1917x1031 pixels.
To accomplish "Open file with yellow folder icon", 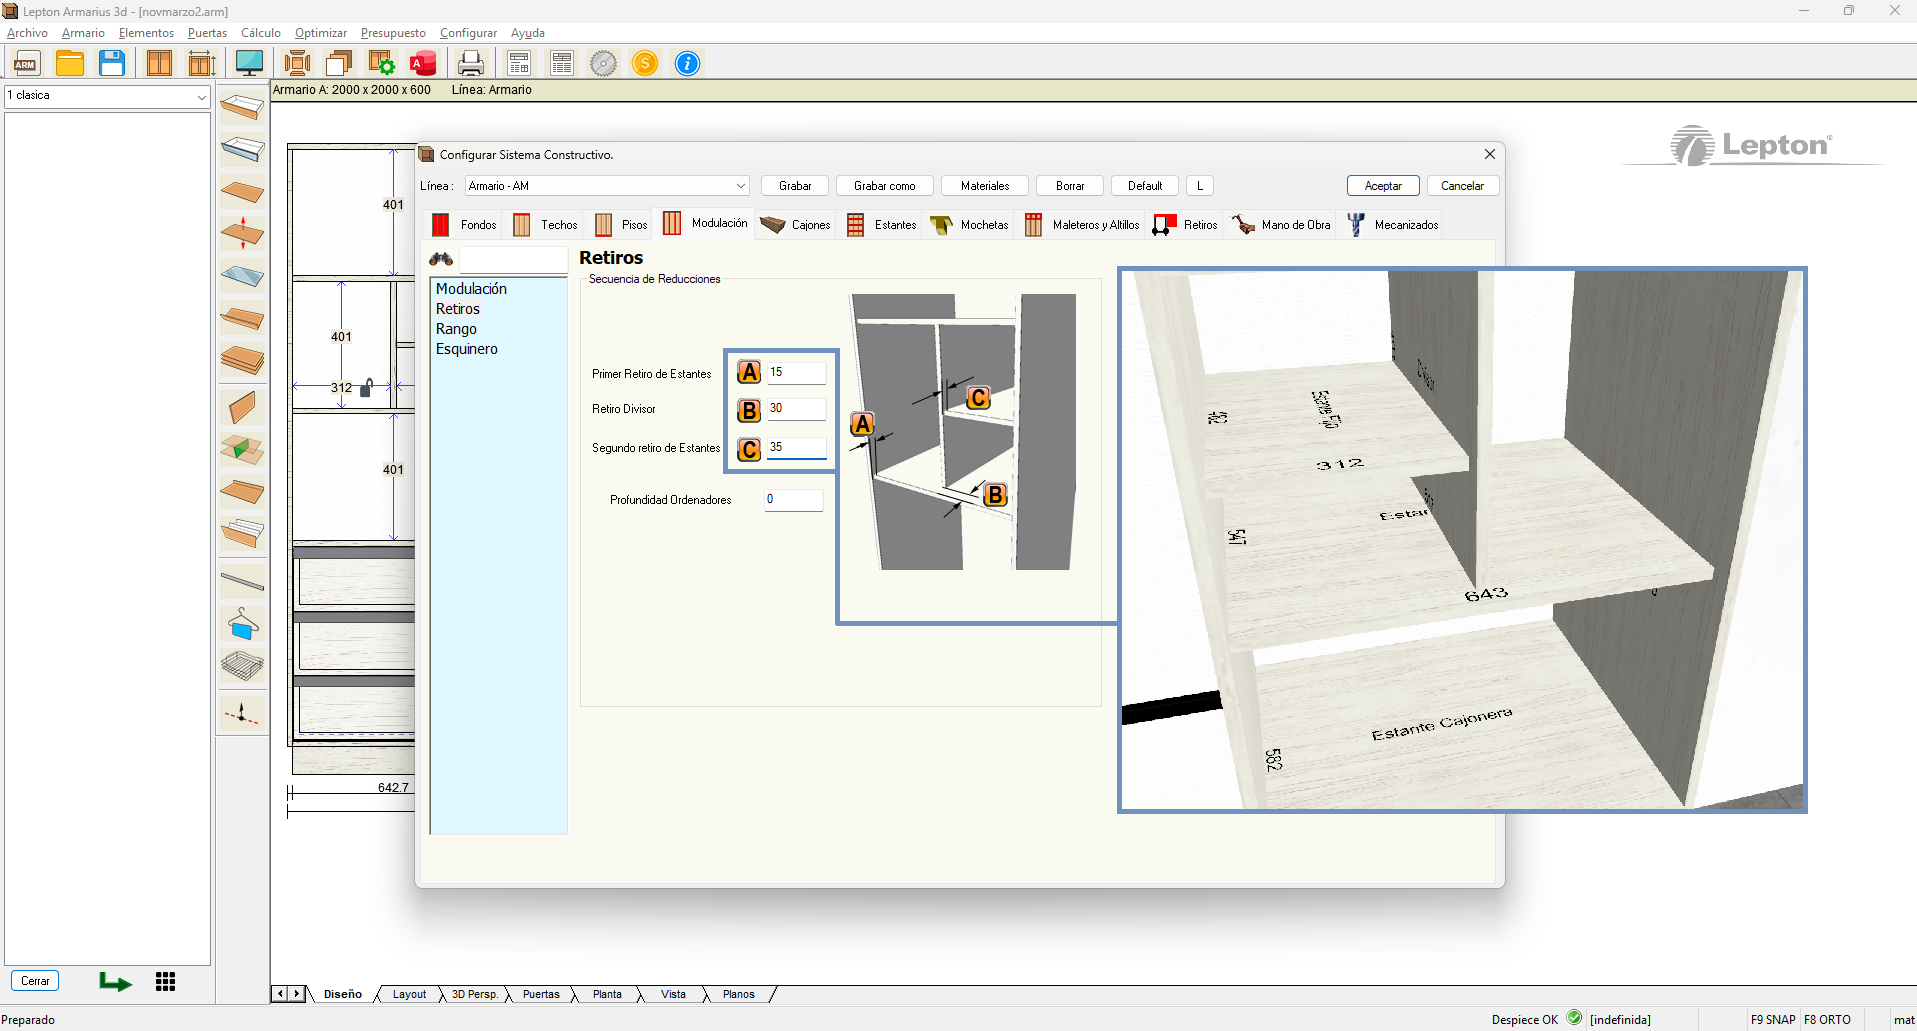I will 70,63.
